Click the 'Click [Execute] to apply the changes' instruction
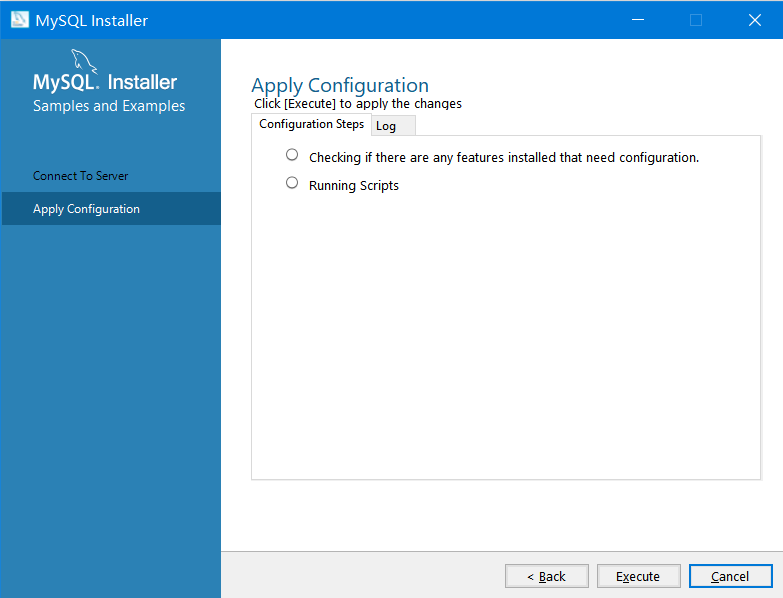The width and height of the screenshot is (783, 598). click(358, 103)
